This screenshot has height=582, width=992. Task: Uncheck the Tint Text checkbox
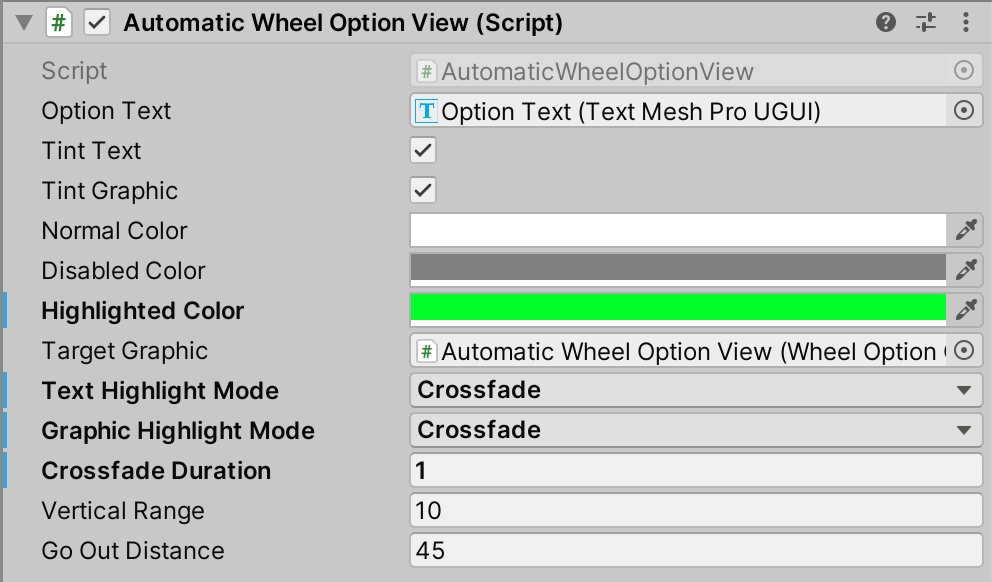click(x=423, y=151)
